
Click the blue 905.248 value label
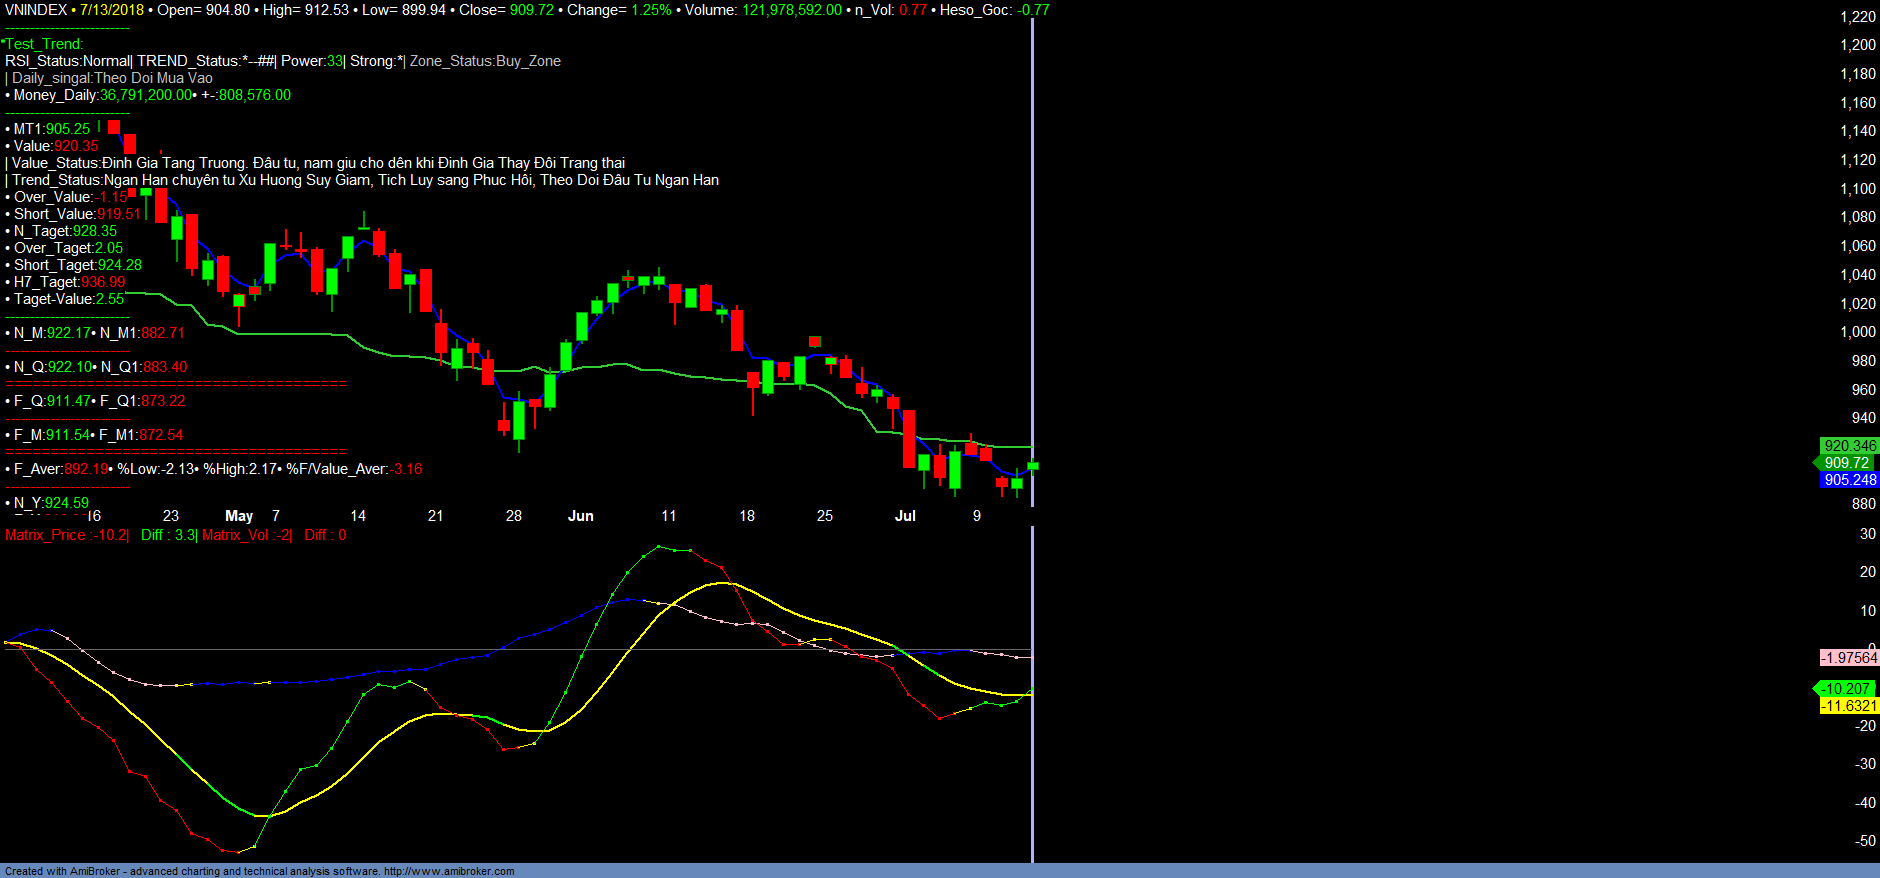coord(1849,480)
